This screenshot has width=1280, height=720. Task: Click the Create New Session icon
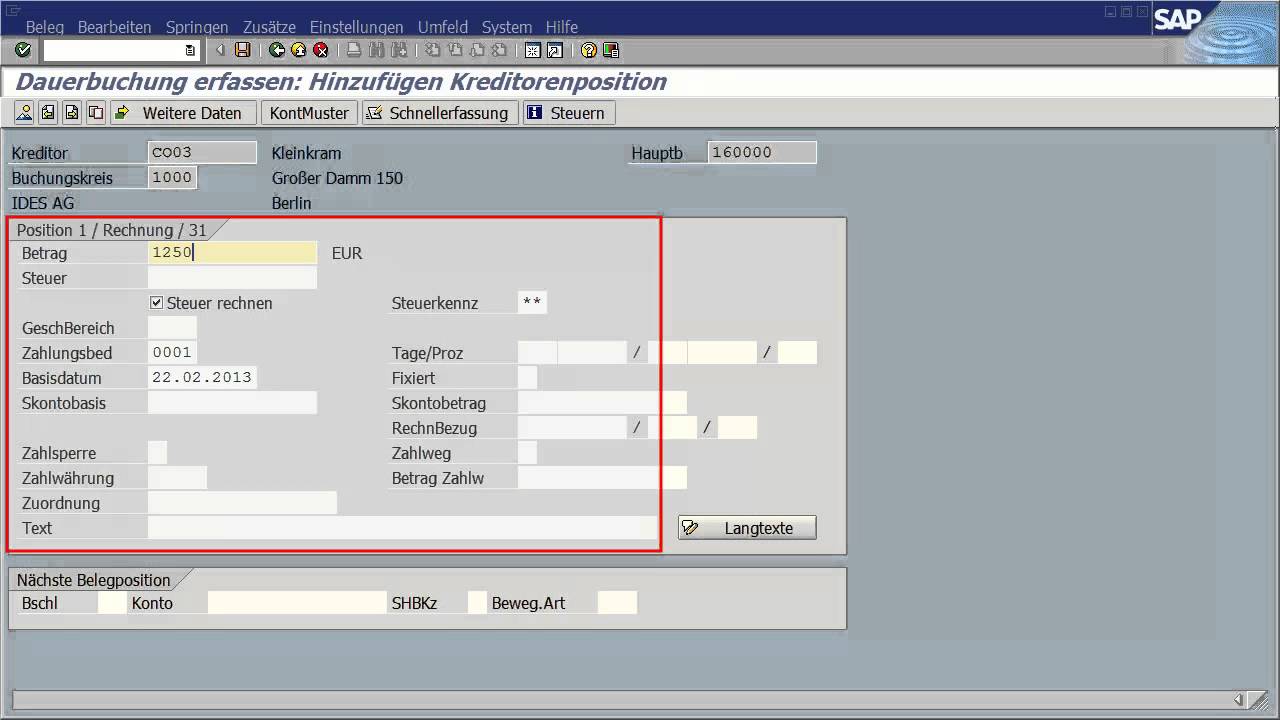(533, 50)
